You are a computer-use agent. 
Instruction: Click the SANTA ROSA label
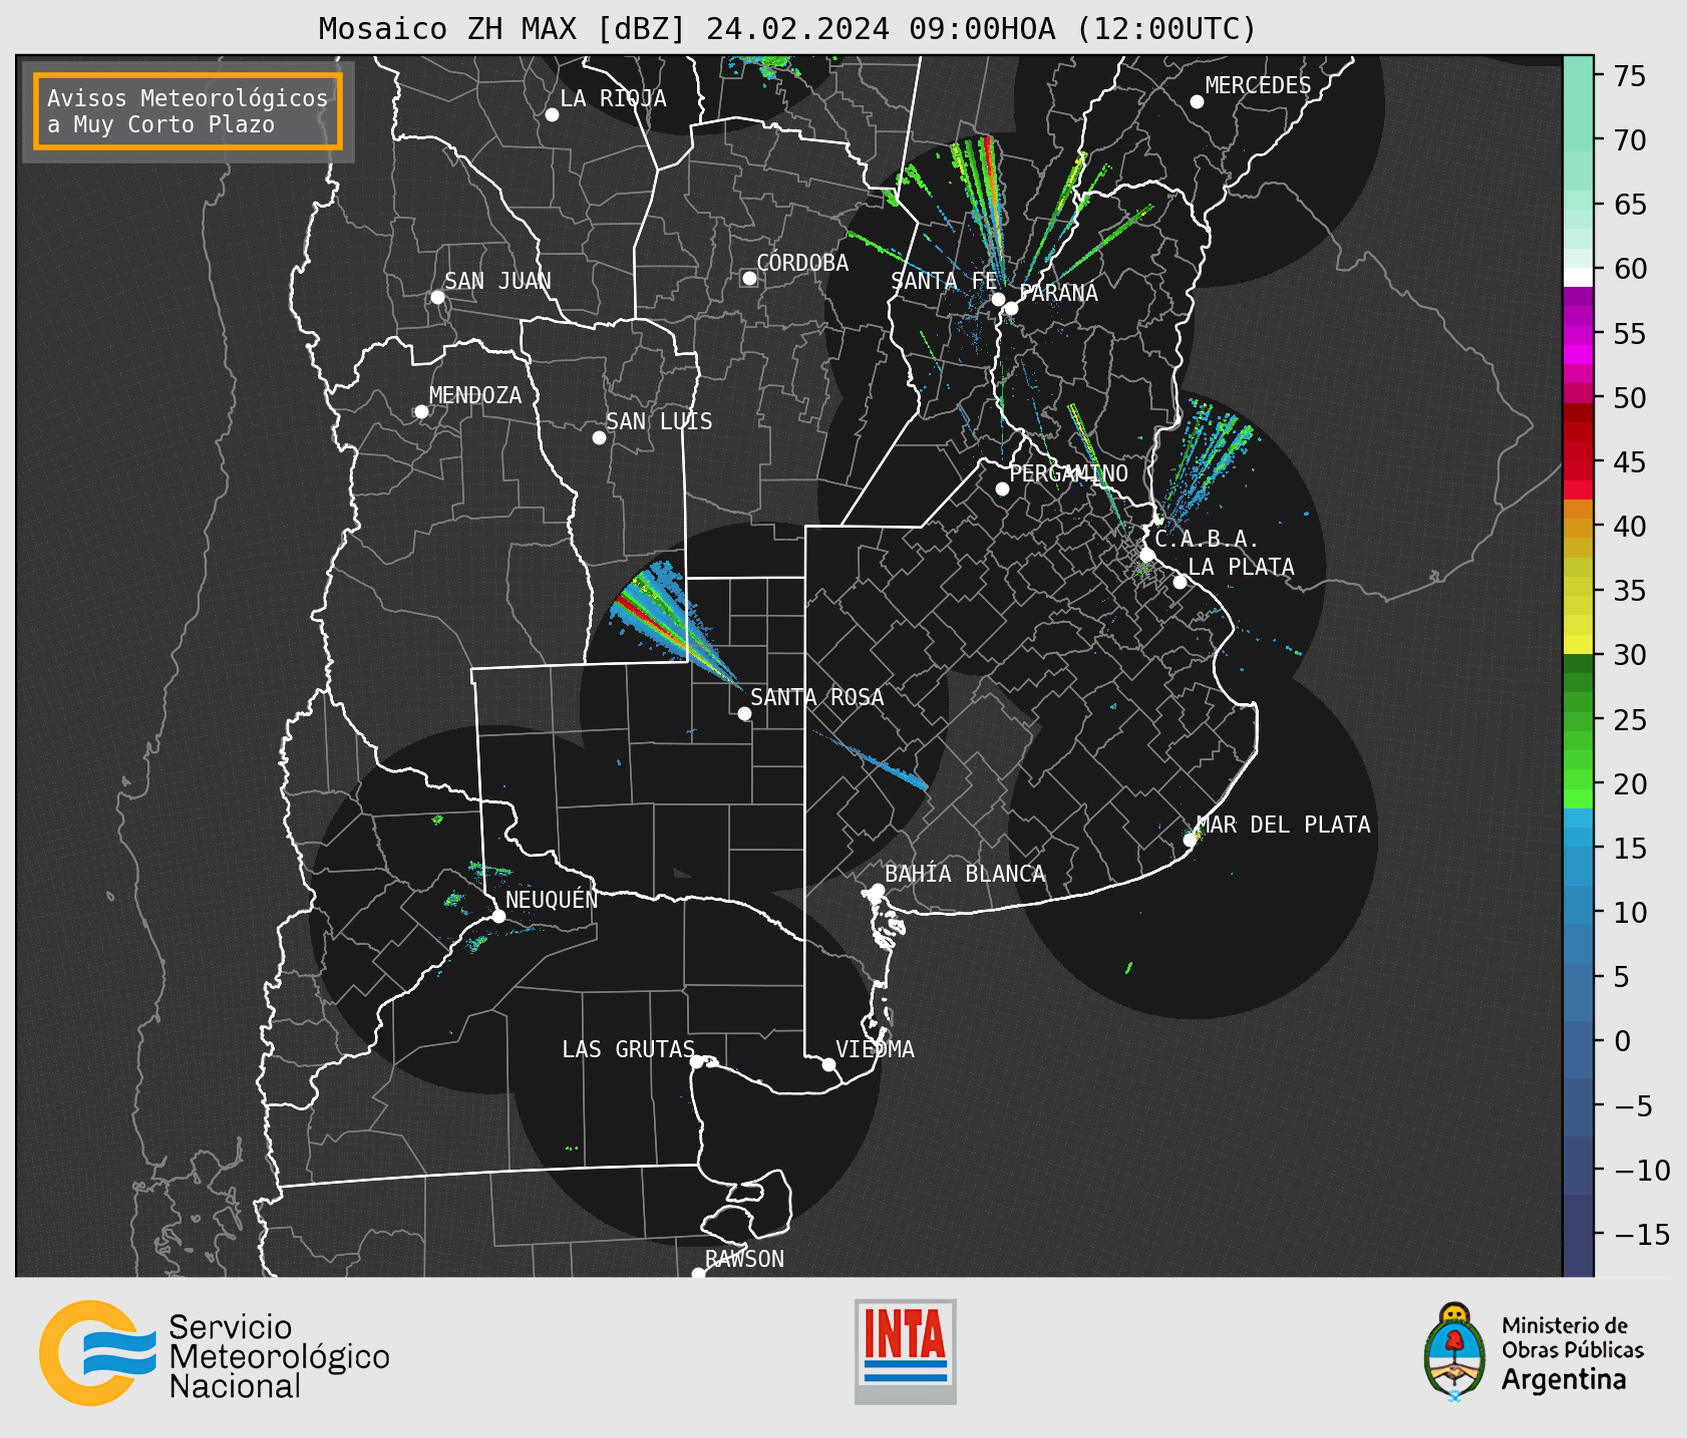click(x=817, y=697)
